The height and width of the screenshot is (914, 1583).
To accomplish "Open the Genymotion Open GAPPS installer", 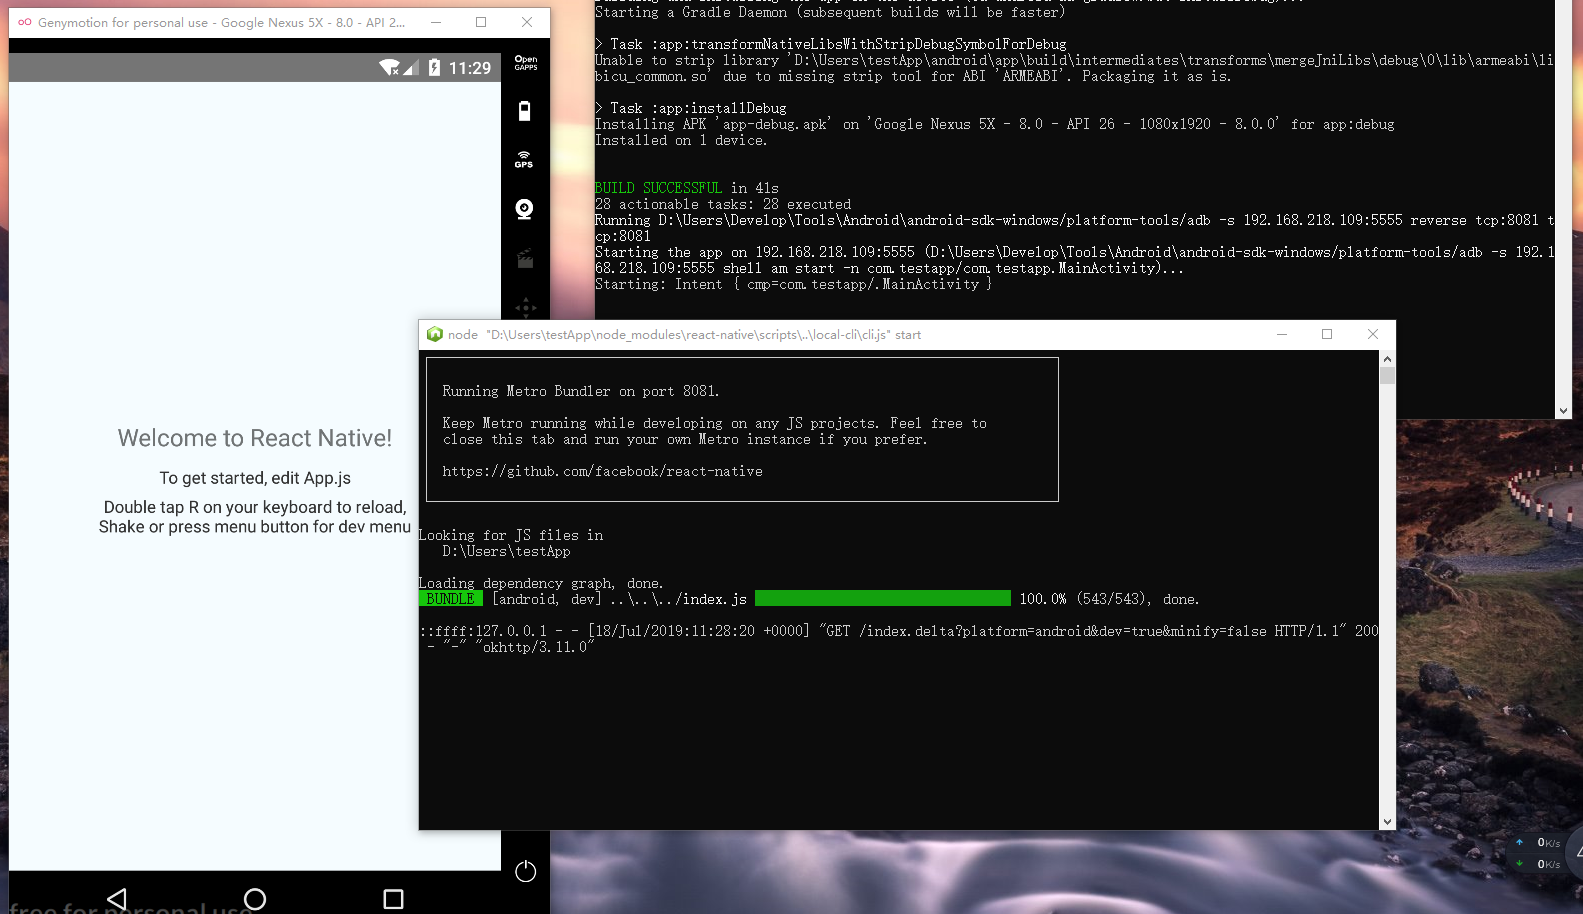I will coord(525,63).
